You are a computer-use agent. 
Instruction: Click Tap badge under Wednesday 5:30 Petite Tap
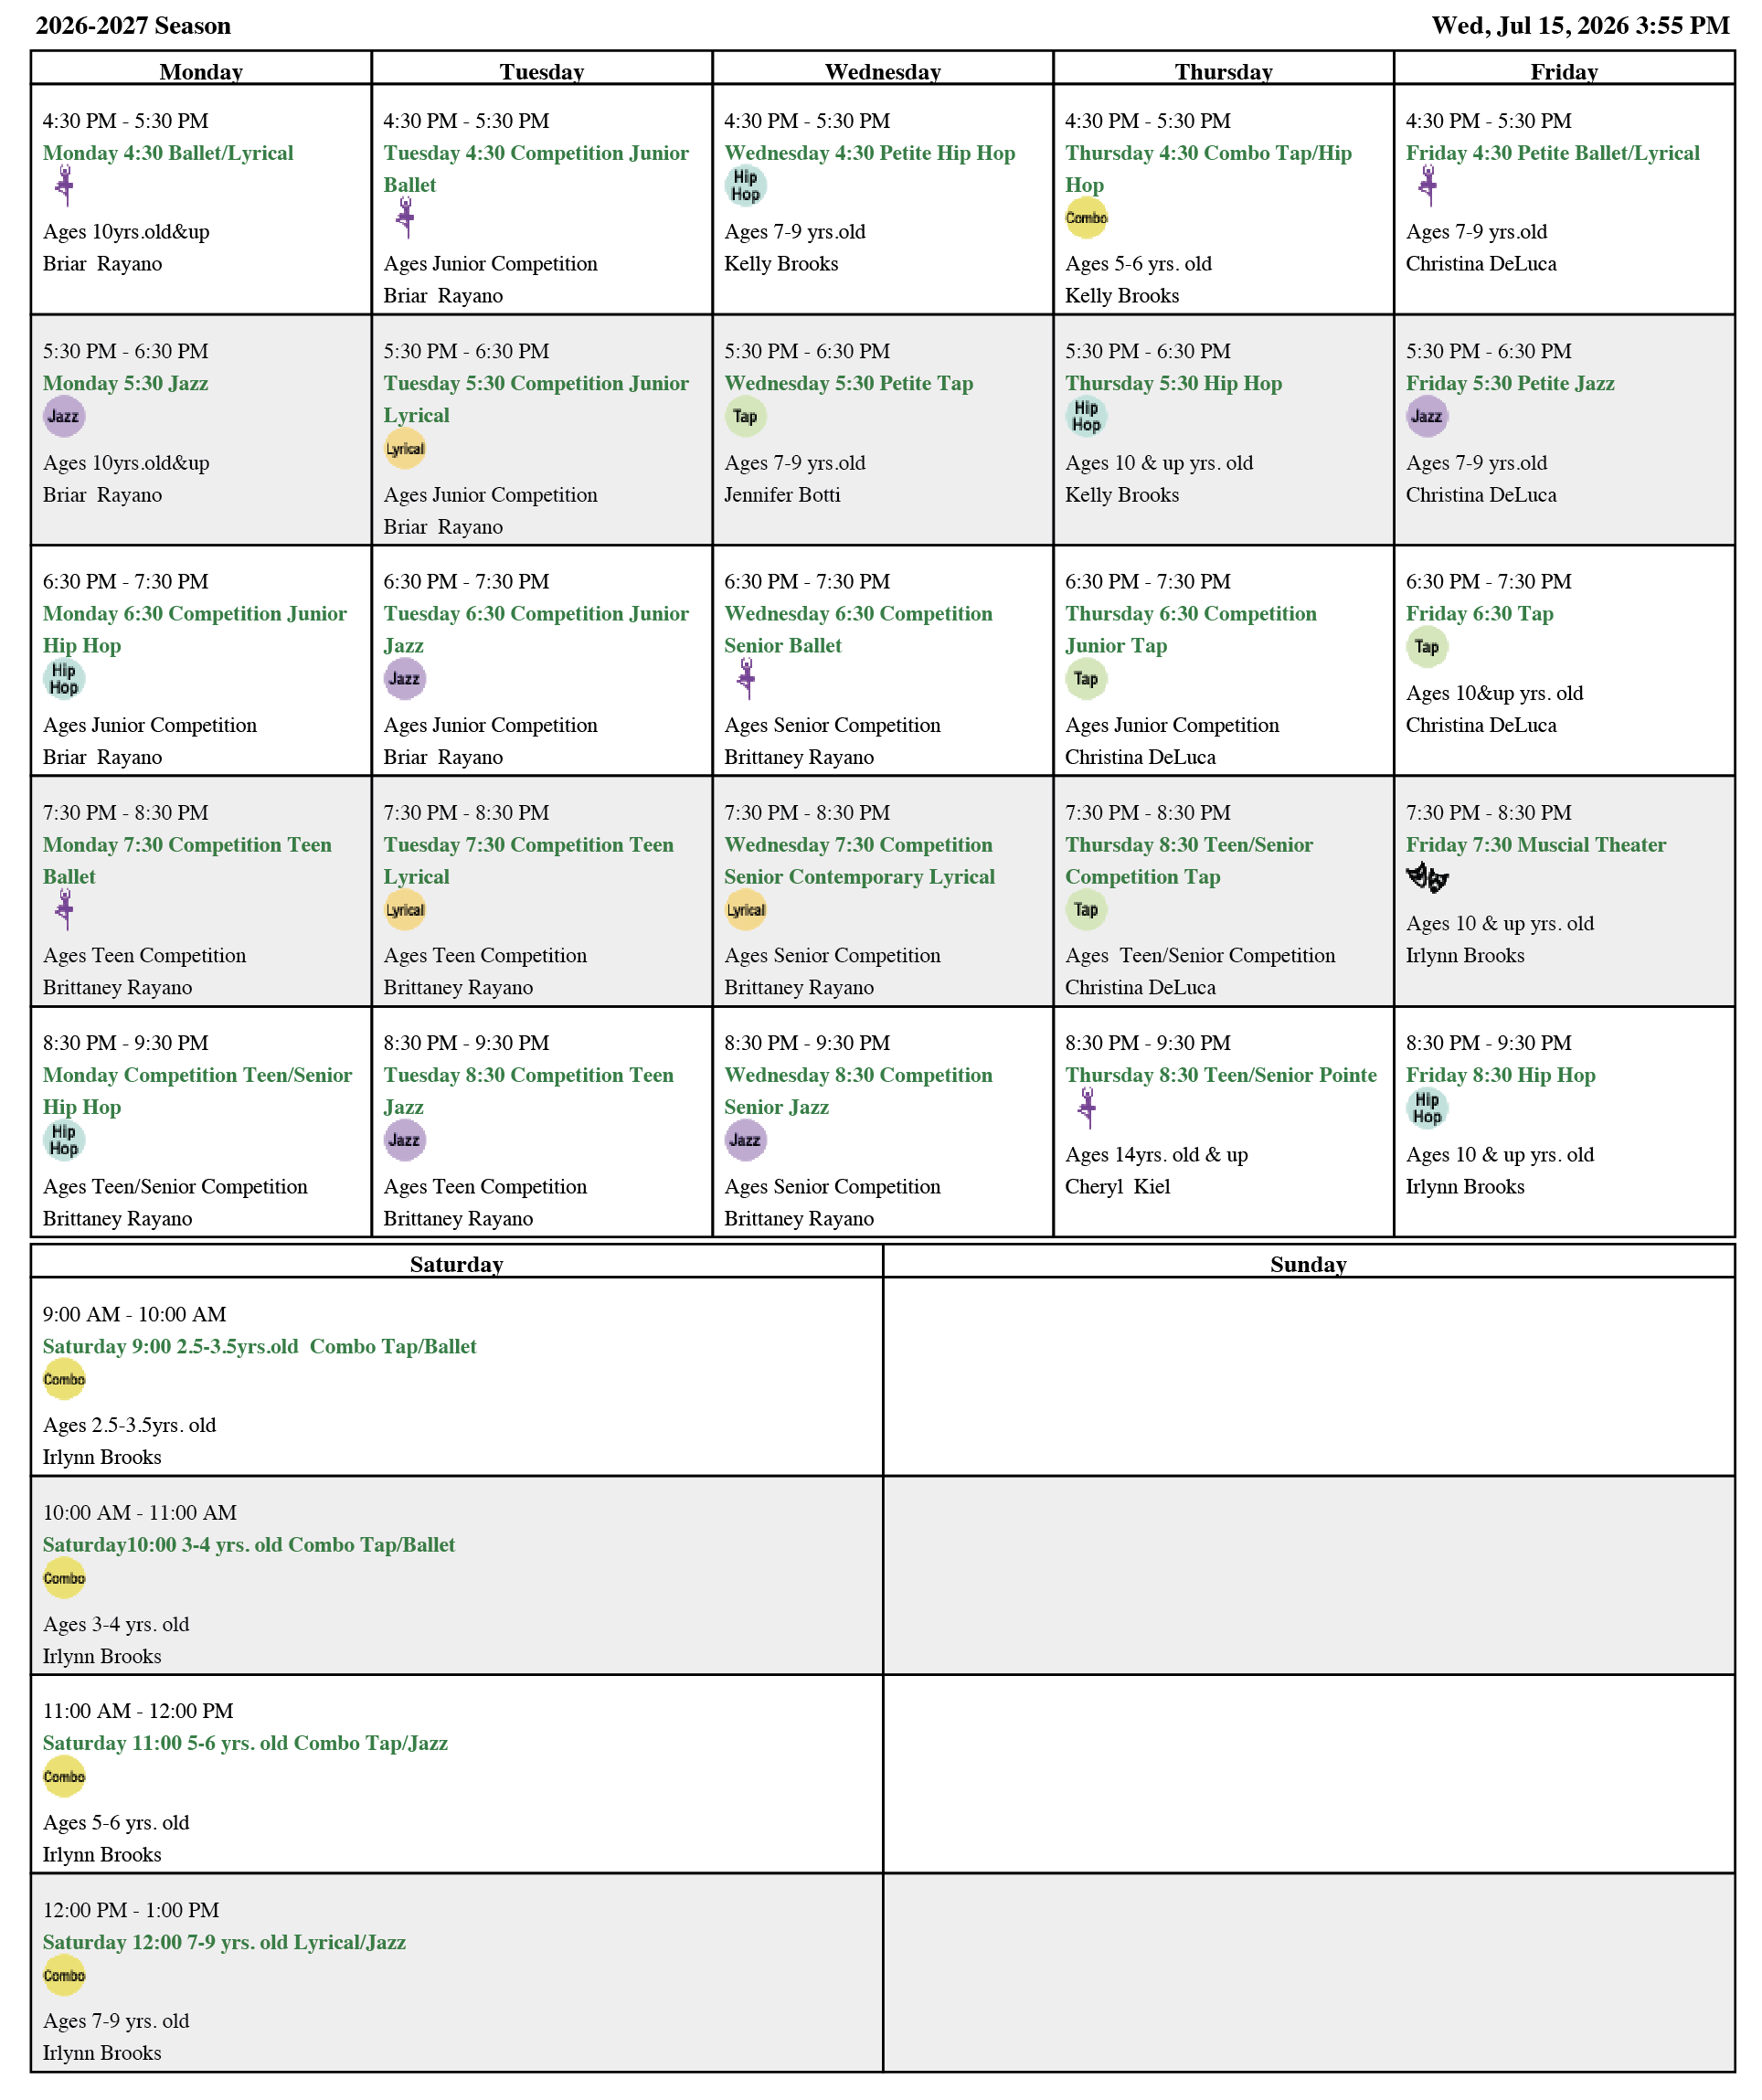click(745, 416)
